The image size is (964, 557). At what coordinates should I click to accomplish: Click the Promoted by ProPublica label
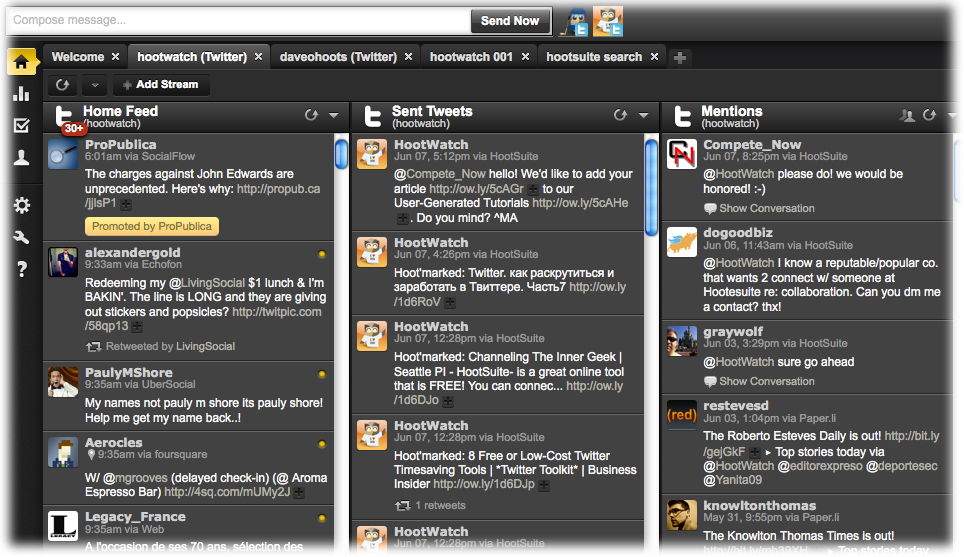click(152, 226)
